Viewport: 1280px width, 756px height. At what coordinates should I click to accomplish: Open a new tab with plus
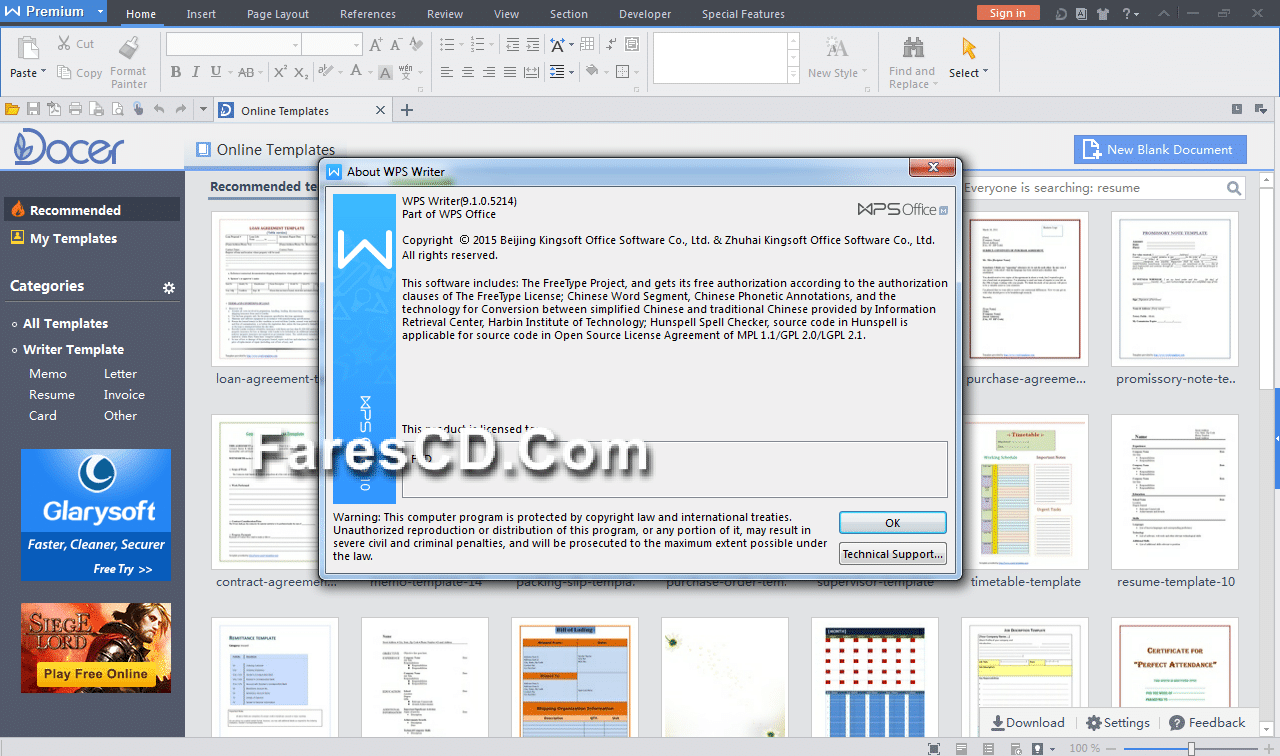(406, 110)
